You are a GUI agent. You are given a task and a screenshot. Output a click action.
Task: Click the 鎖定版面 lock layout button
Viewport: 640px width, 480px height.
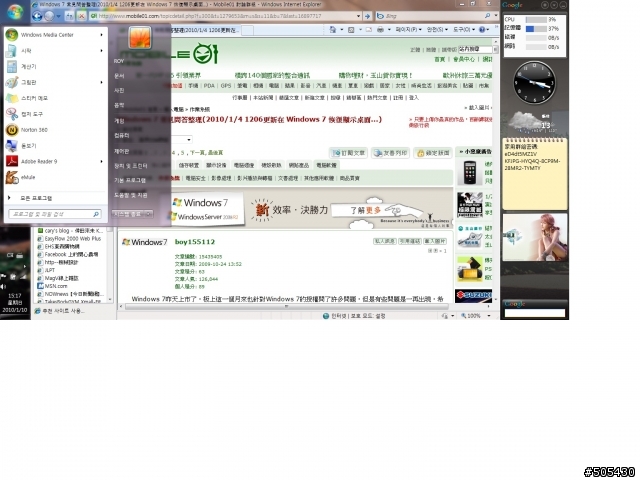click(x=433, y=153)
